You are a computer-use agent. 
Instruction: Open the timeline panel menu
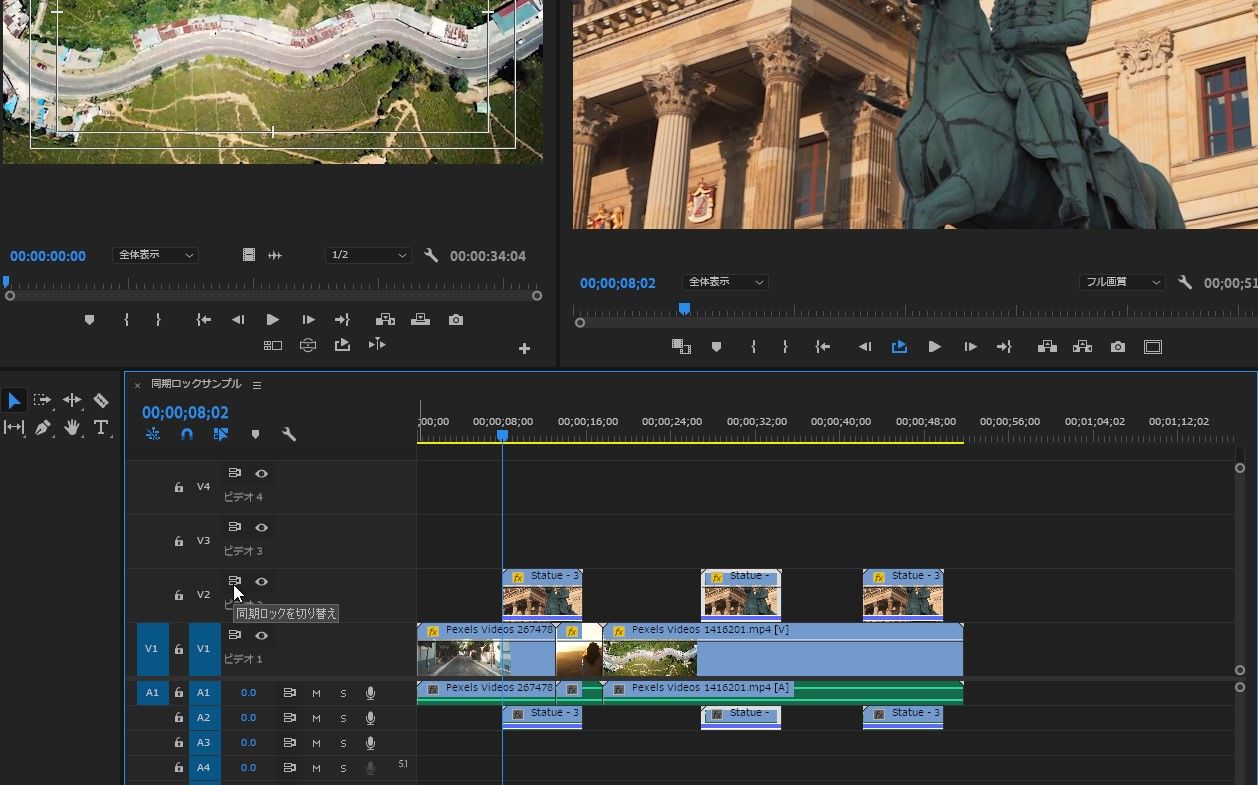click(x=256, y=384)
